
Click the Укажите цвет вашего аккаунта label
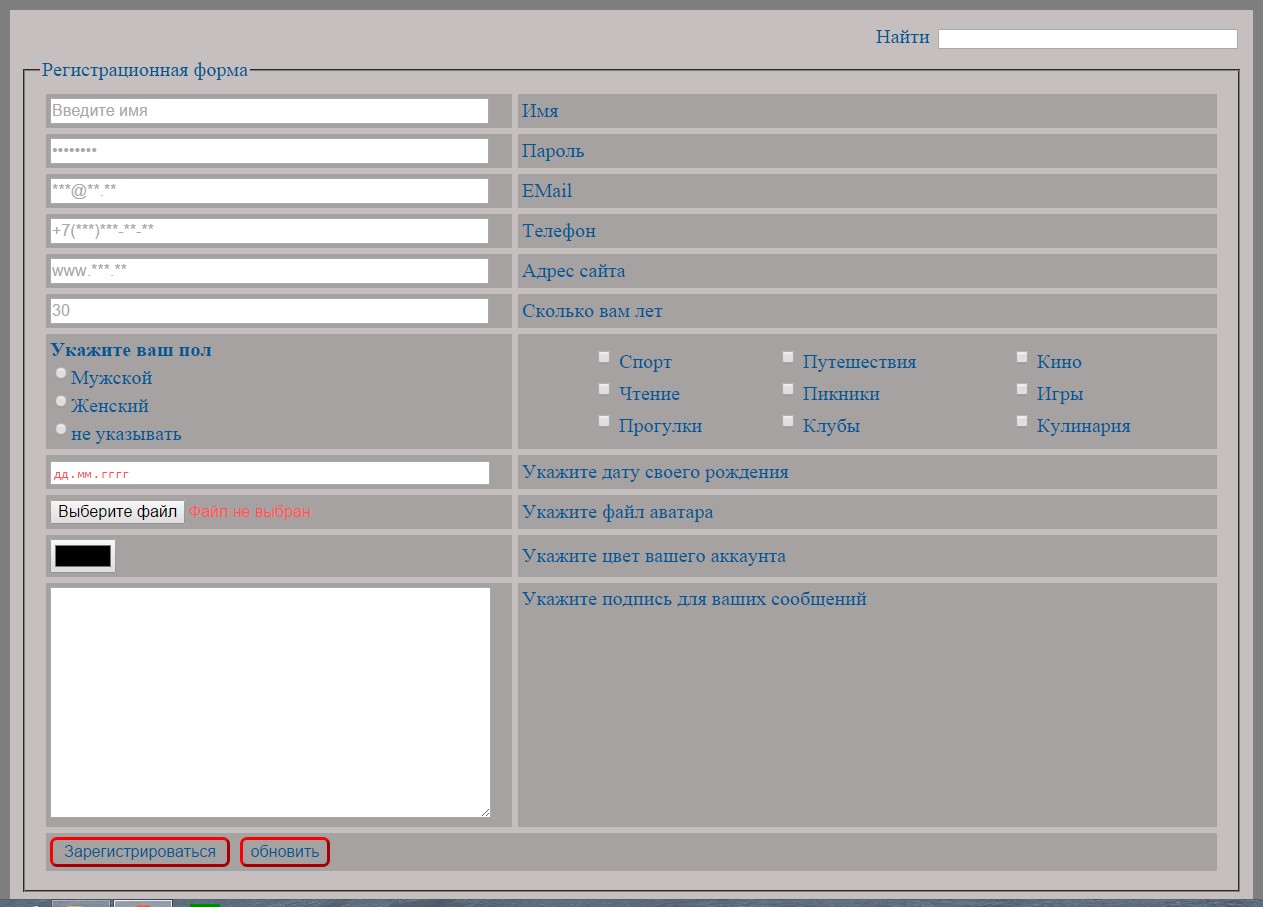(x=654, y=556)
